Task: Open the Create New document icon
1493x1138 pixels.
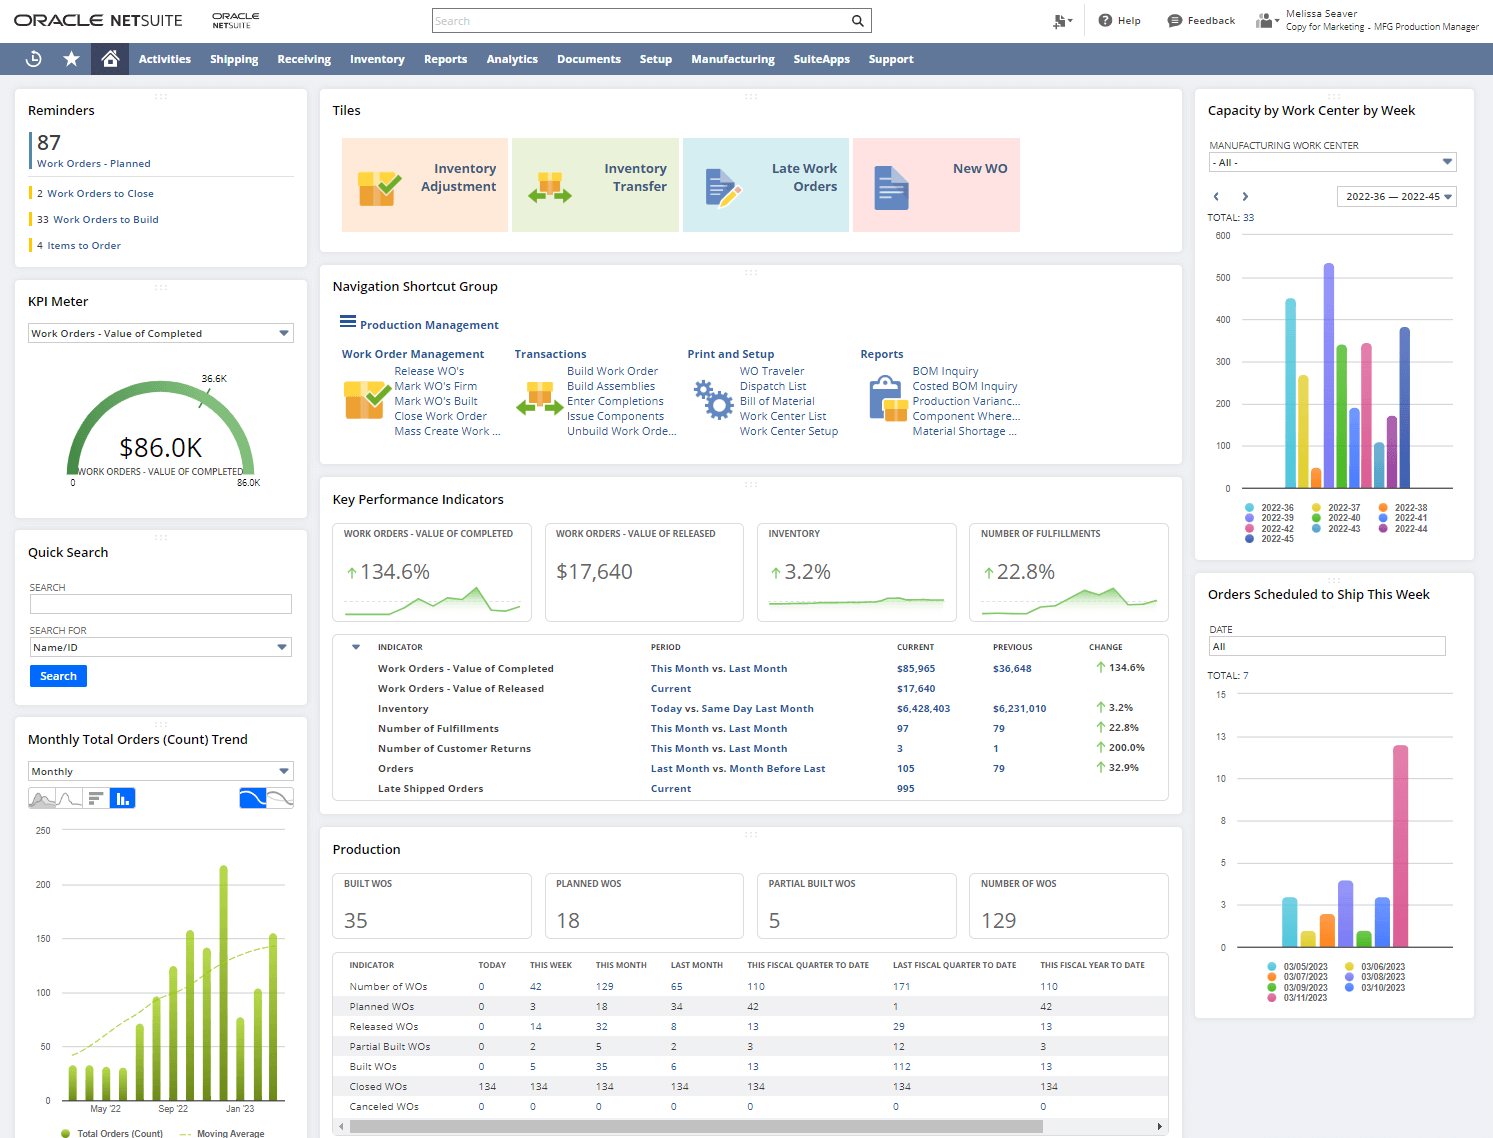Action: [1061, 21]
